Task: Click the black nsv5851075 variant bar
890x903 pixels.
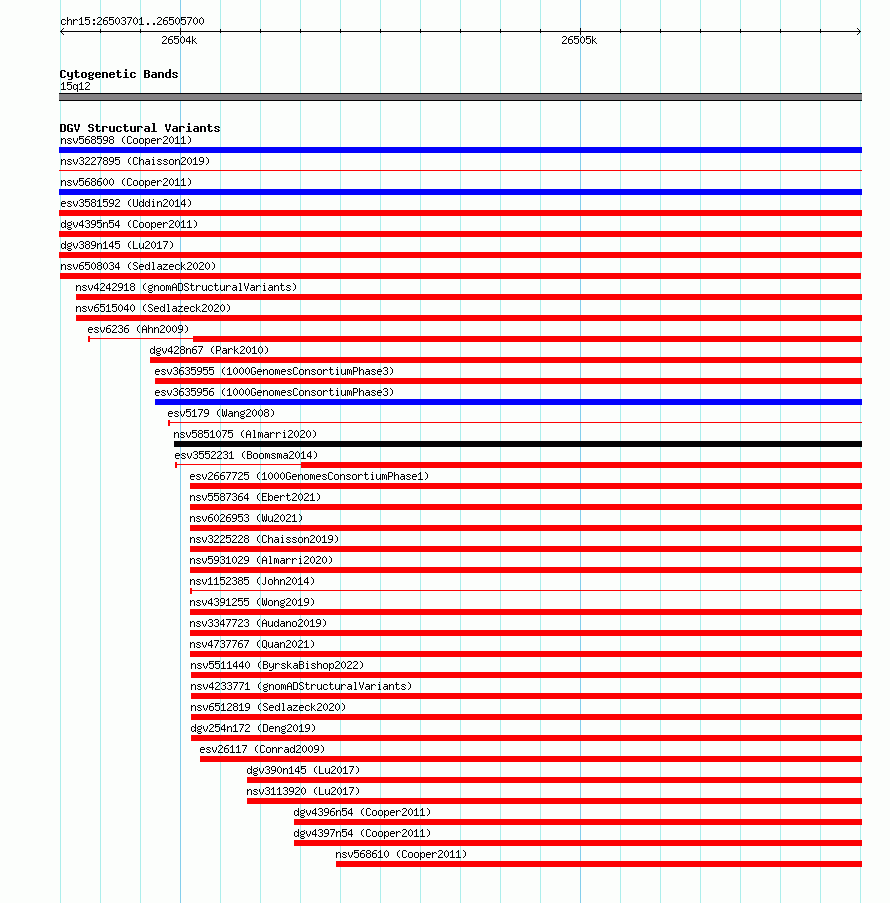Action: tap(518, 444)
